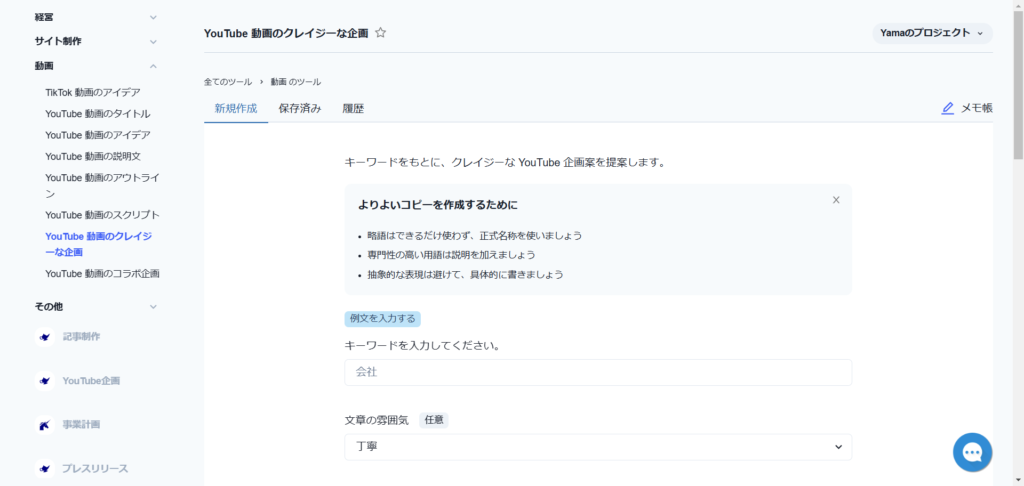Click the 事業計画 label in sidebar

tap(82, 425)
